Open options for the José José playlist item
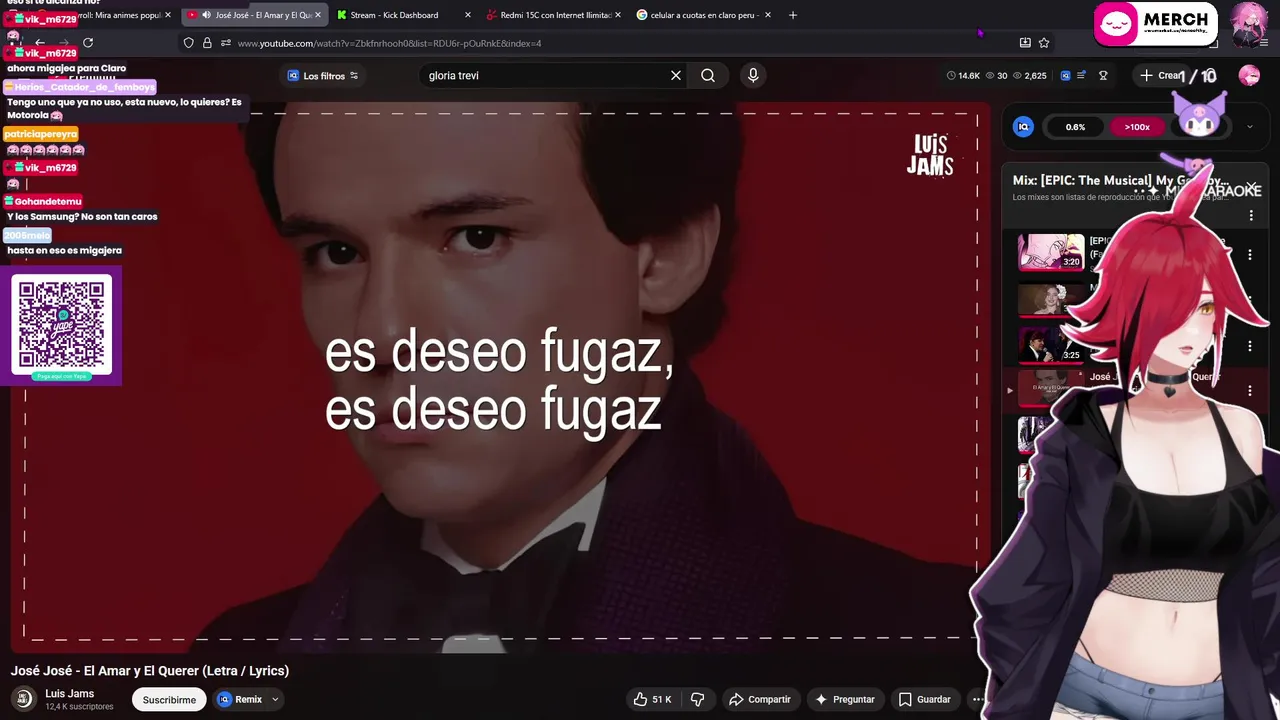 click(x=1250, y=391)
